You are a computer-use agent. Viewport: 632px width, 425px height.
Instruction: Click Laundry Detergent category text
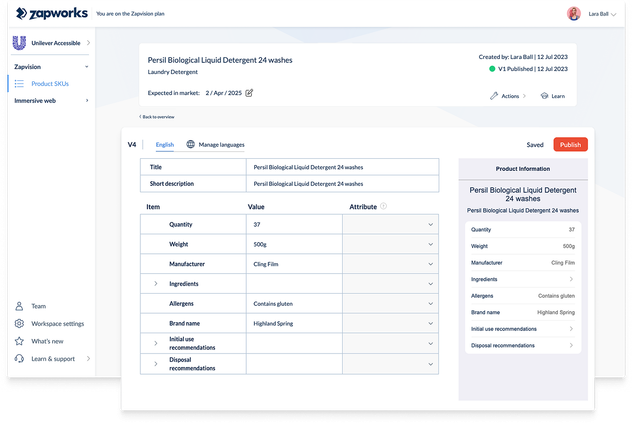pos(173,72)
